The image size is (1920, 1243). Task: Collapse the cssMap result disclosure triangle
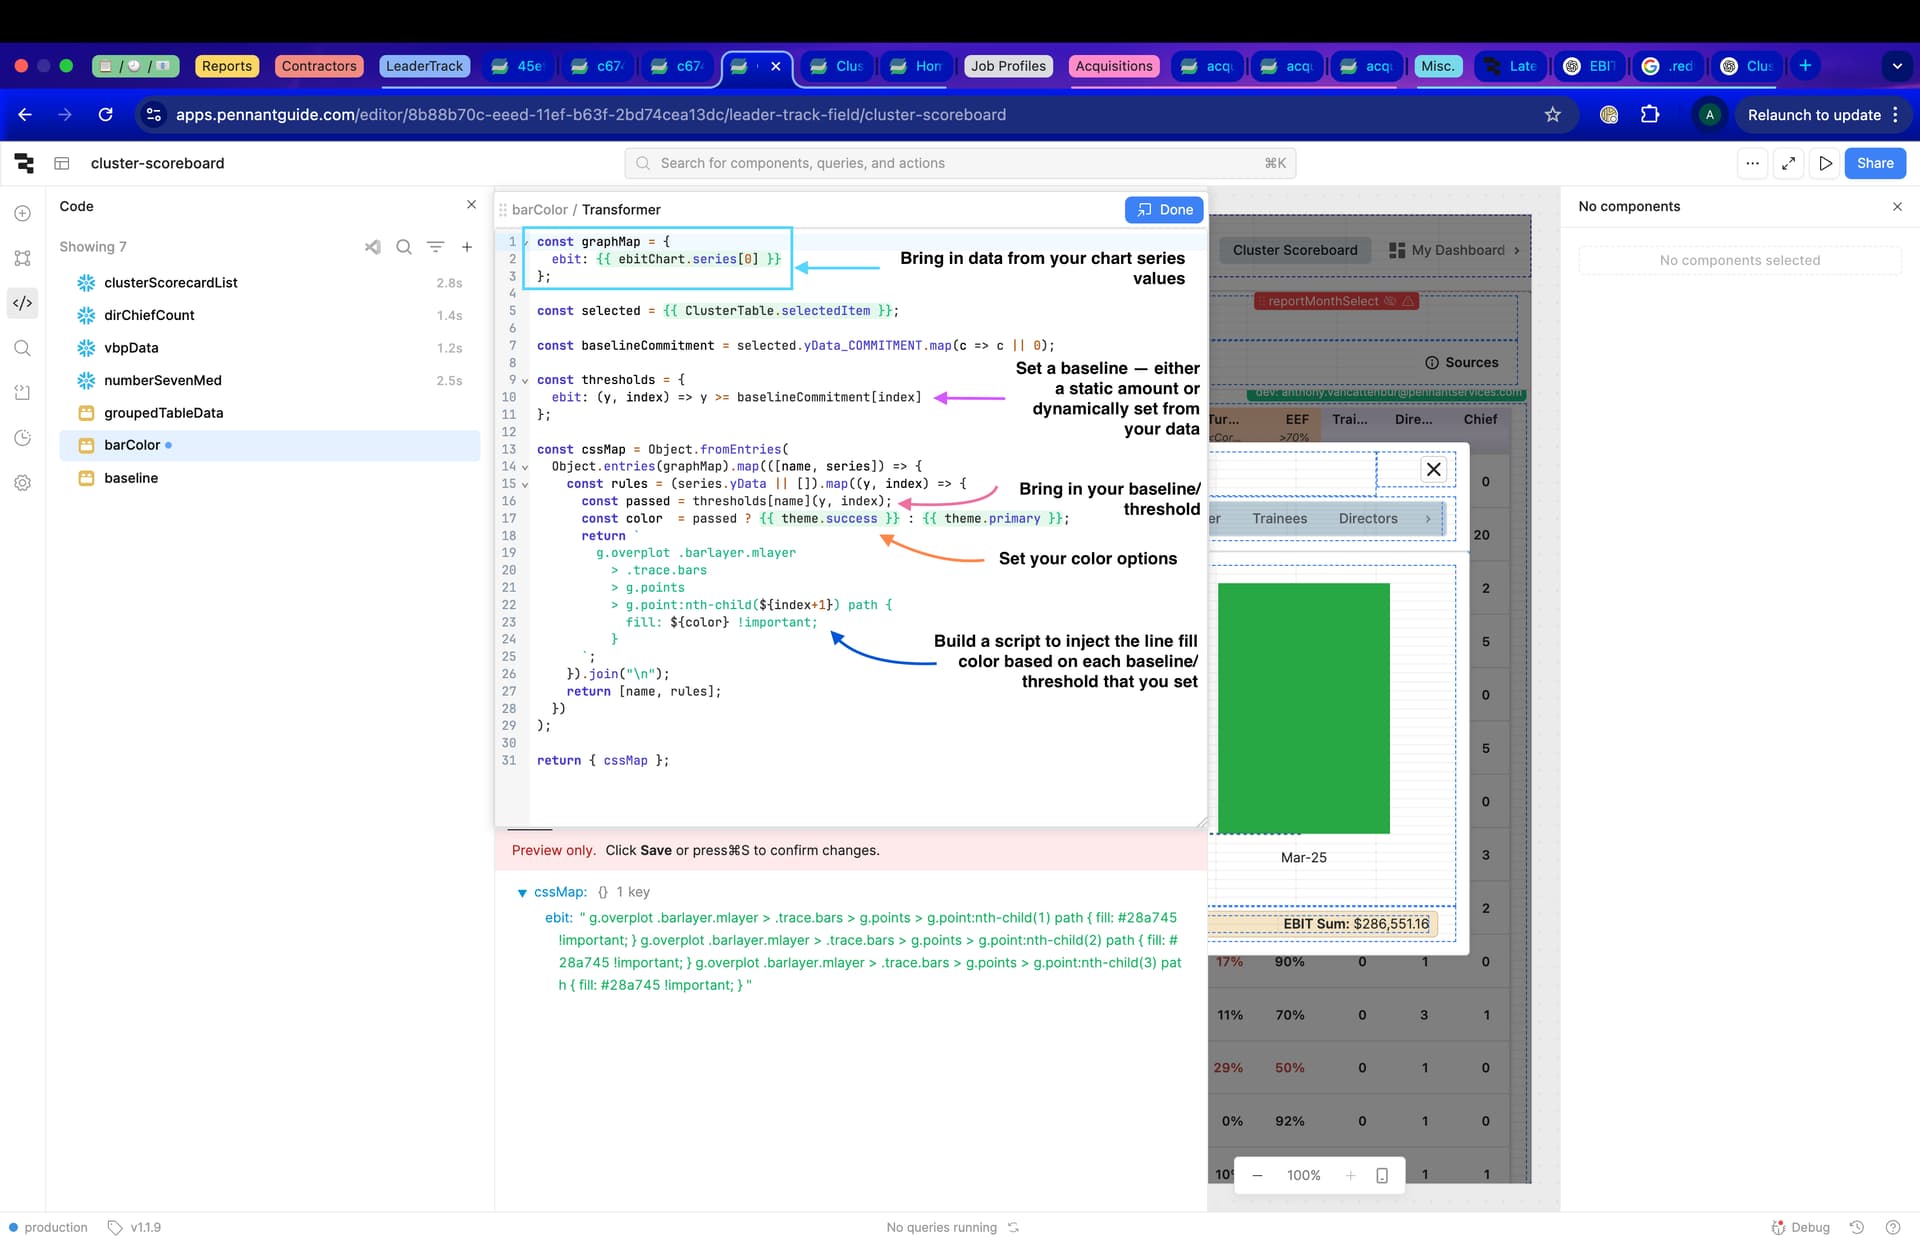click(523, 892)
